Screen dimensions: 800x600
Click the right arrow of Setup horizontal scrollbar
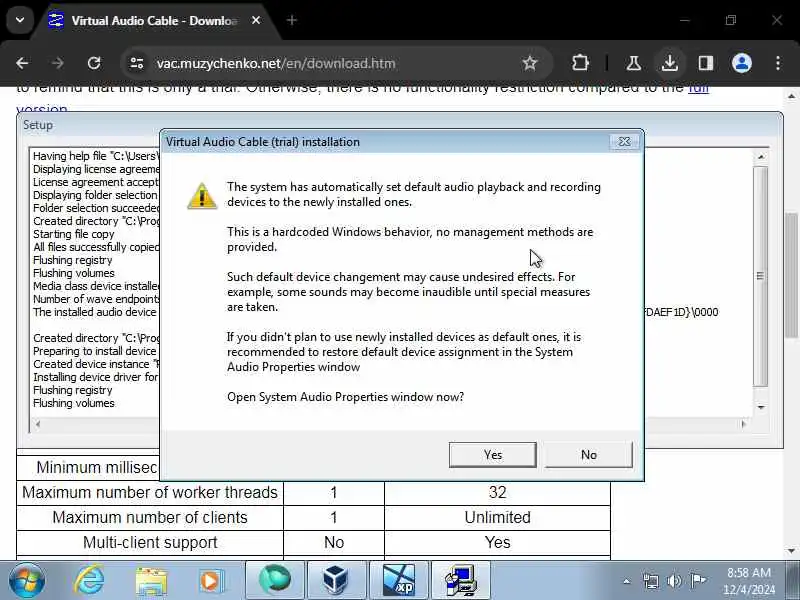(743, 424)
